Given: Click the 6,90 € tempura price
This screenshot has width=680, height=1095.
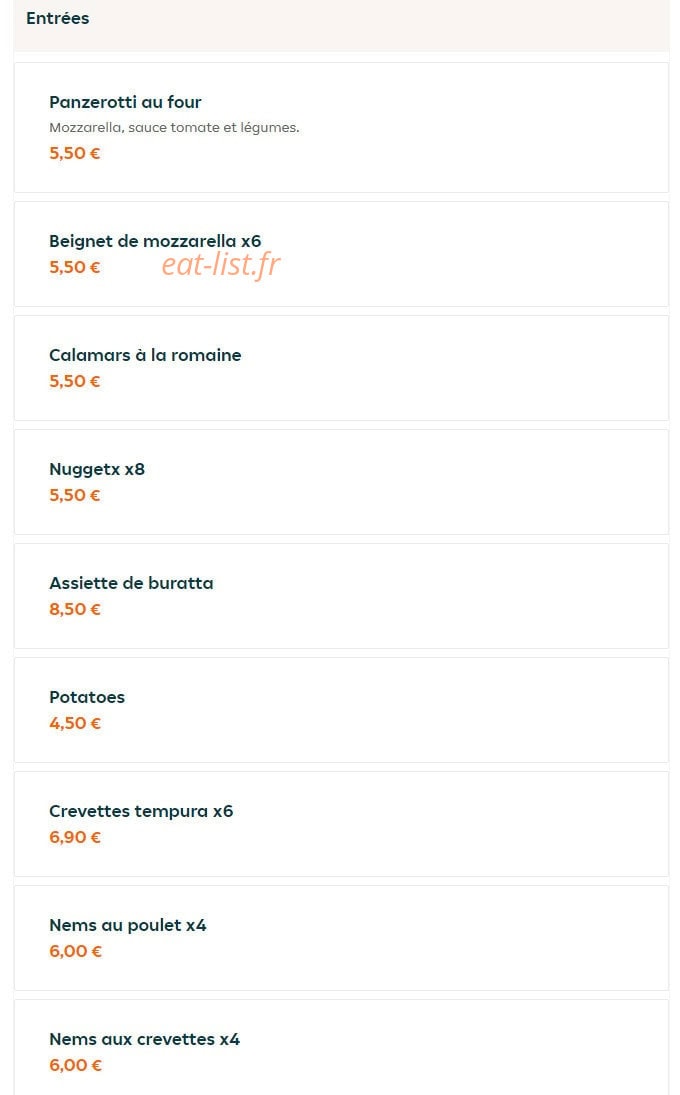Looking at the screenshot, I should (x=75, y=837).
